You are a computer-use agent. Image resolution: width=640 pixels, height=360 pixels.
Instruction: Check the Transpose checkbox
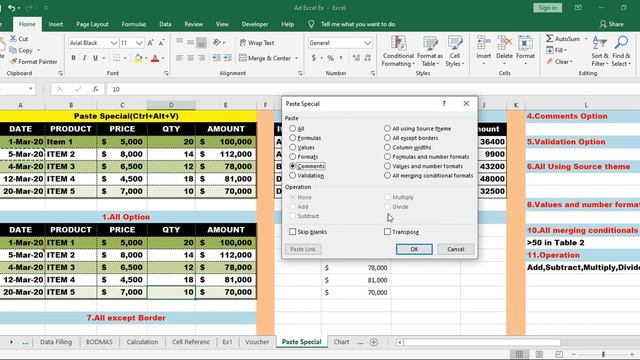(387, 232)
